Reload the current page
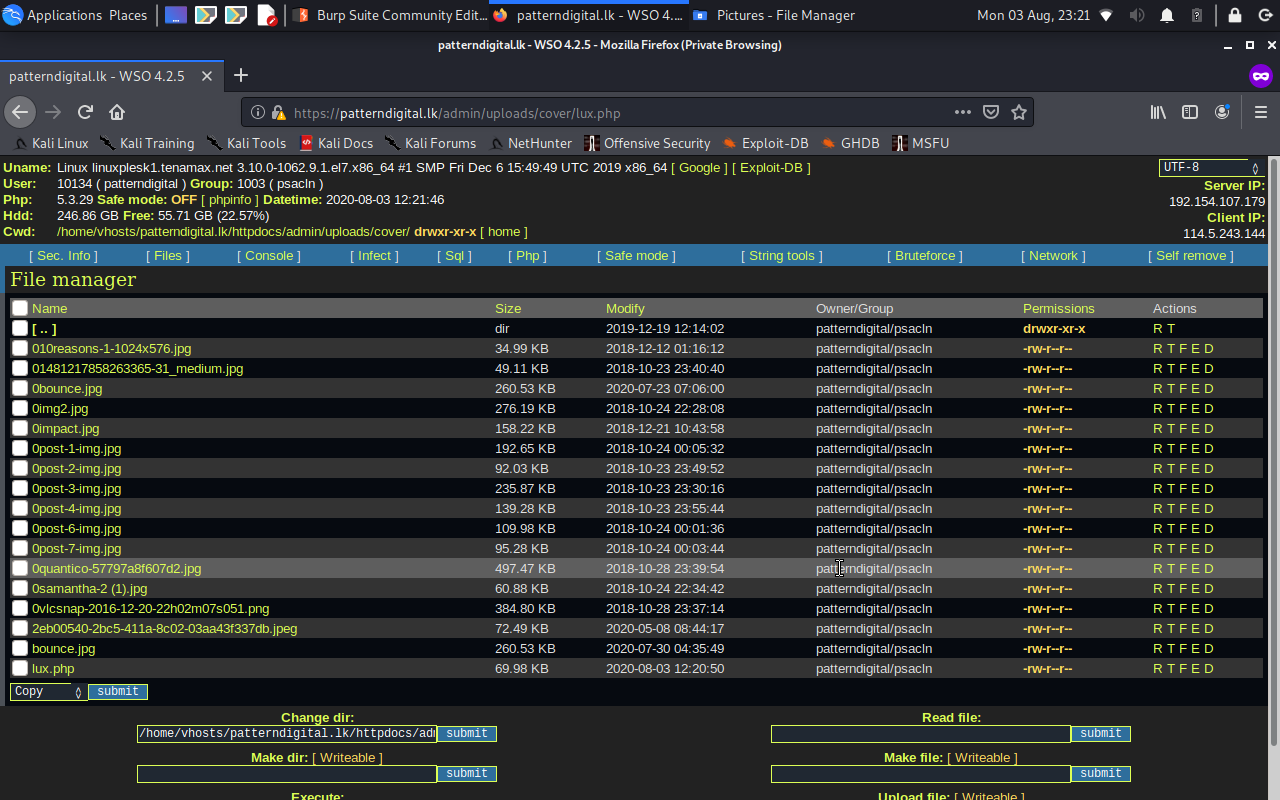1280x800 pixels. point(85,112)
